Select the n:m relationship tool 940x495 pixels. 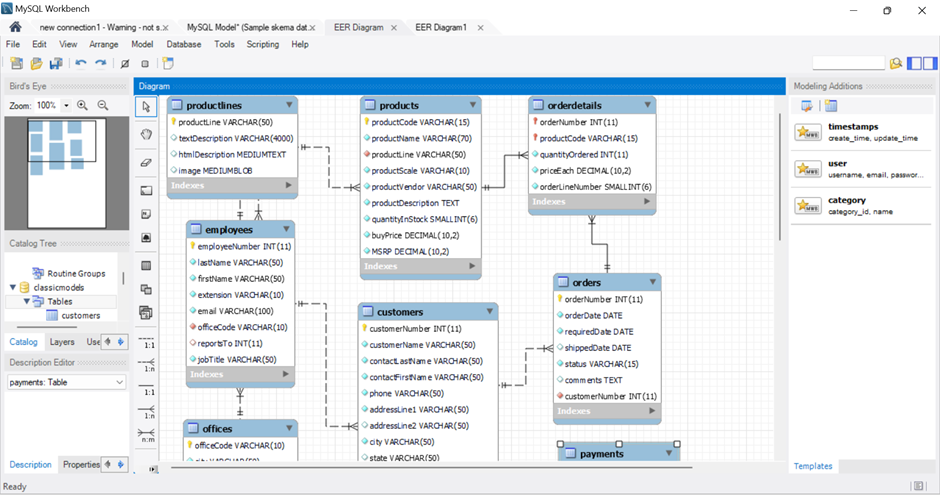pos(147,435)
